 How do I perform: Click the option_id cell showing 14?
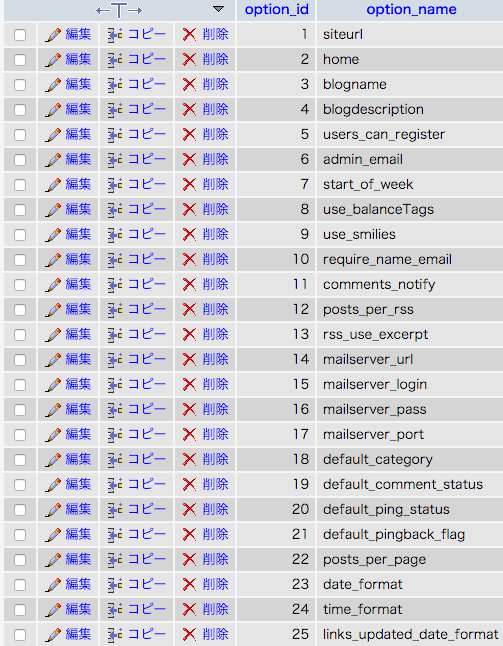coord(276,360)
